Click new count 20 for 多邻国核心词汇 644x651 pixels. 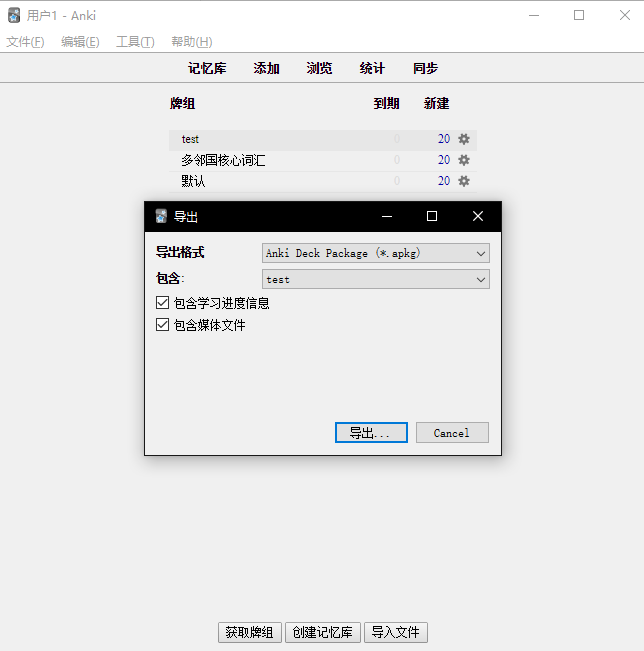coord(444,160)
